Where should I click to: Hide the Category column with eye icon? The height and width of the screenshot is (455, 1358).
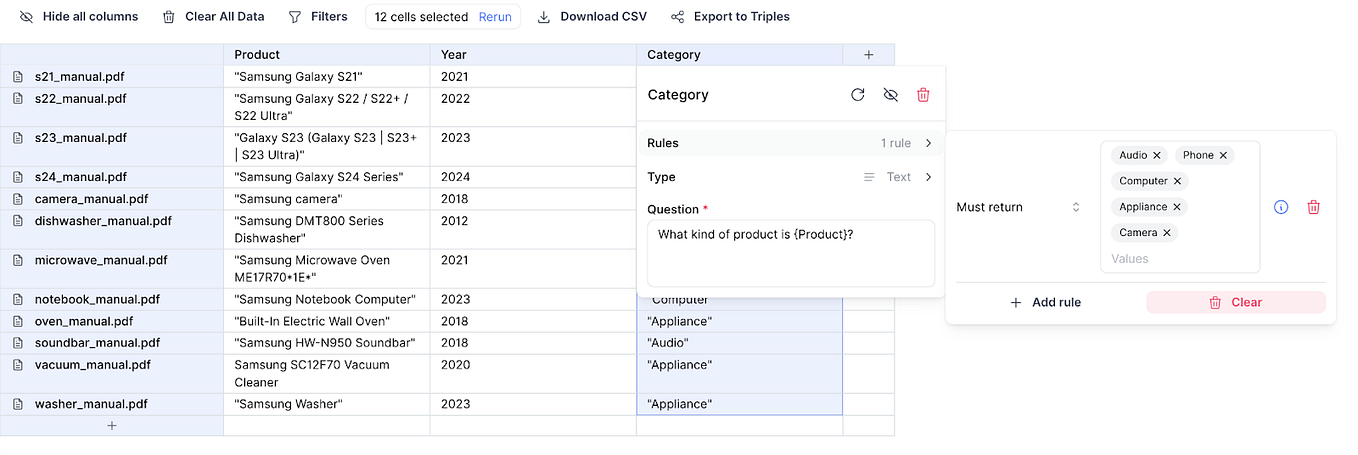click(x=890, y=95)
